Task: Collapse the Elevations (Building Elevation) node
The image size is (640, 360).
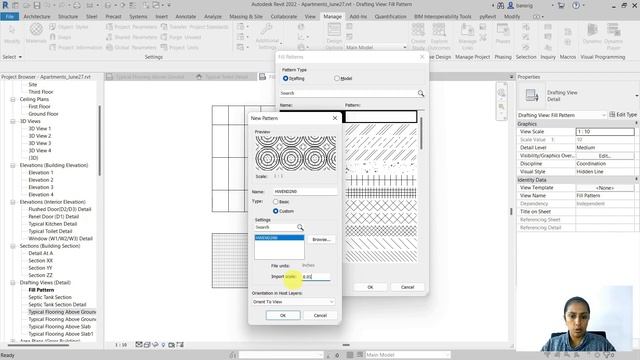Action: pos(13,165)
